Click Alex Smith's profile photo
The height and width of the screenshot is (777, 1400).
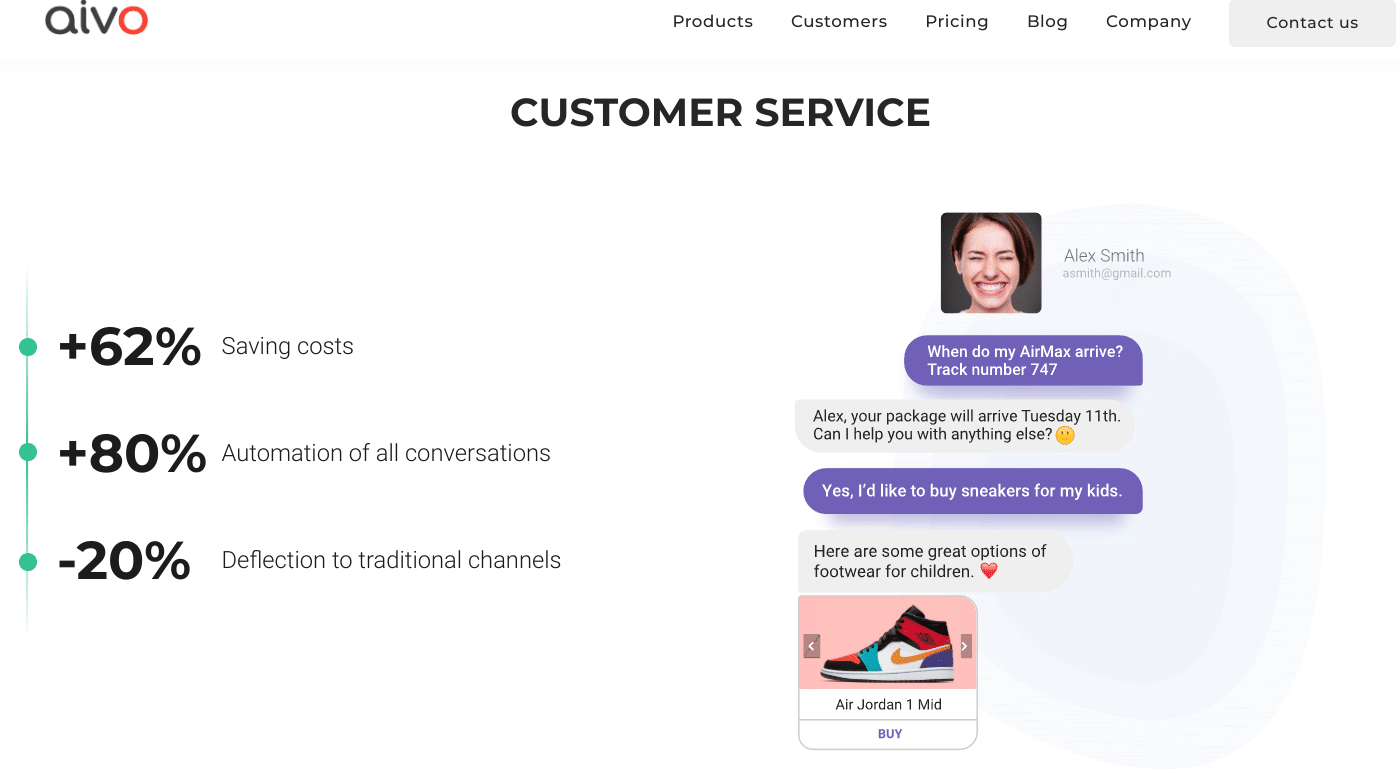[991, 263]
